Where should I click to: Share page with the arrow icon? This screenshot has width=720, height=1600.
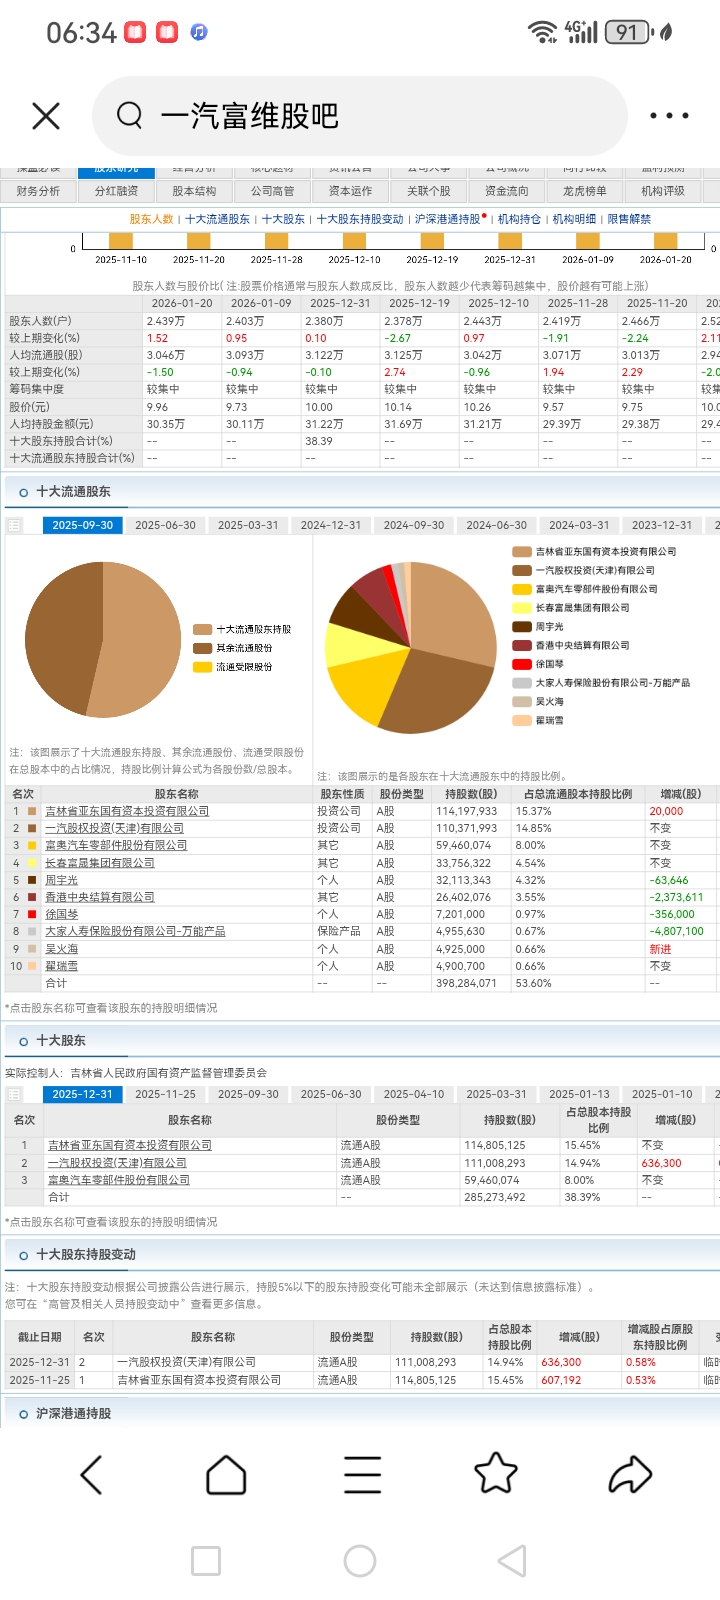tap(630, 1474)
